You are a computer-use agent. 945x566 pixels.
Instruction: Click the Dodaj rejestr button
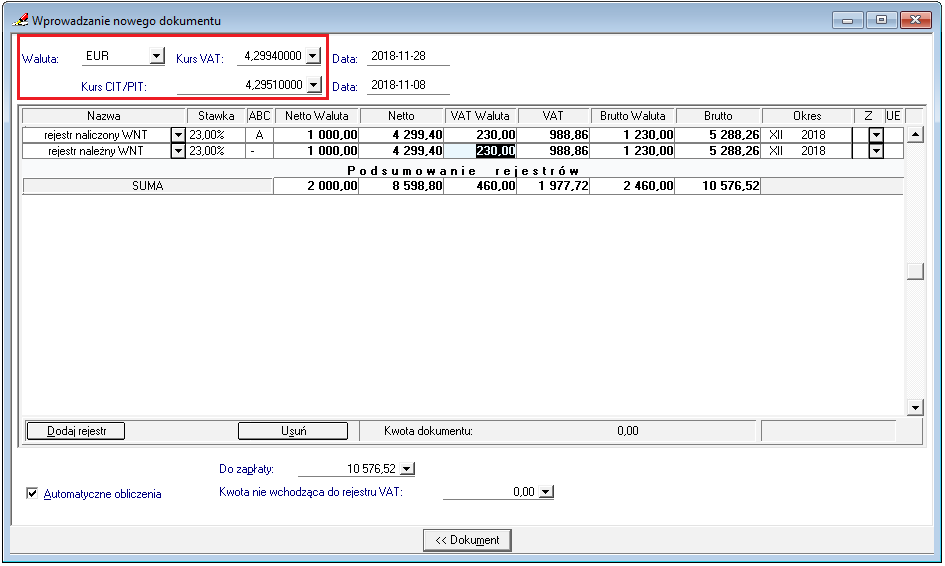pos(76,431)
